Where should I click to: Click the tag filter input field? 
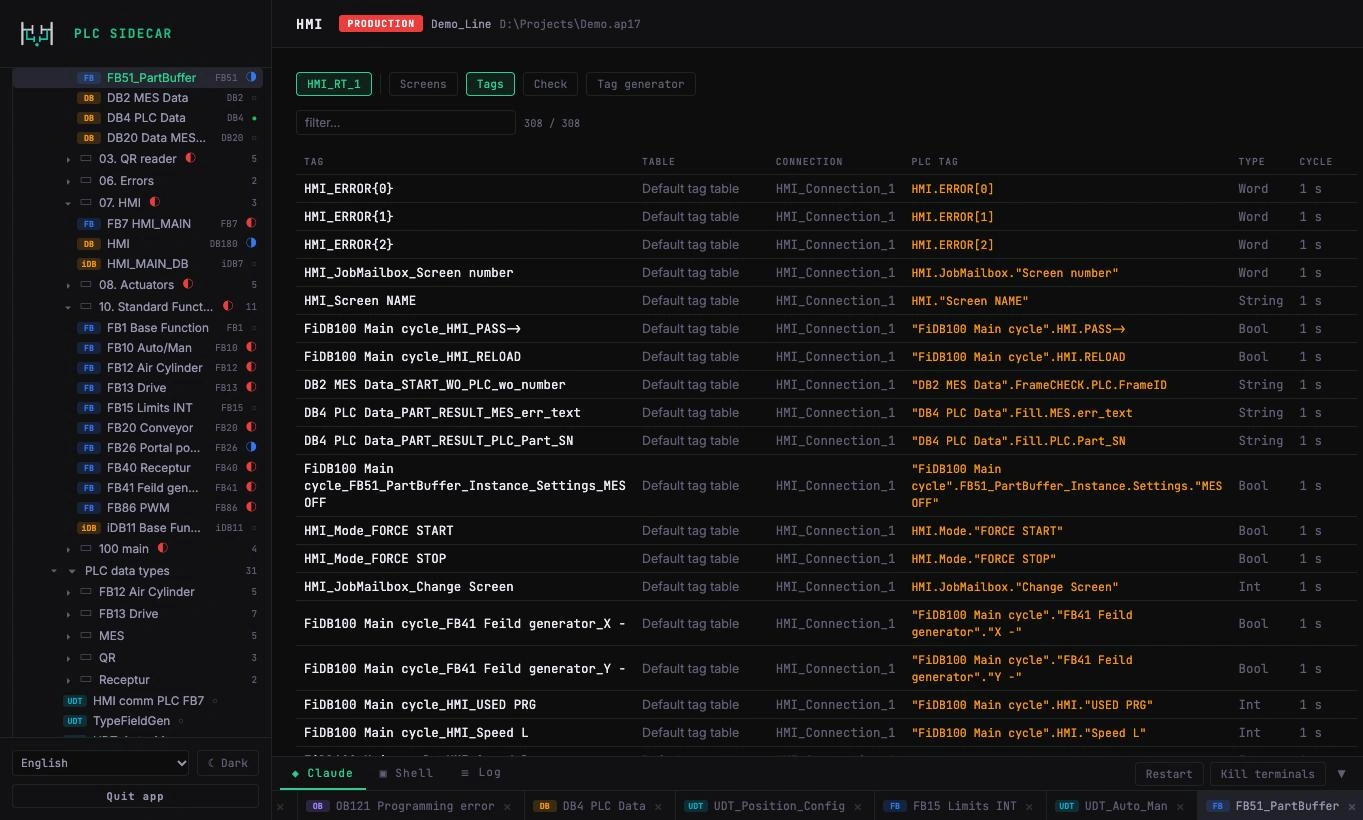406,123
